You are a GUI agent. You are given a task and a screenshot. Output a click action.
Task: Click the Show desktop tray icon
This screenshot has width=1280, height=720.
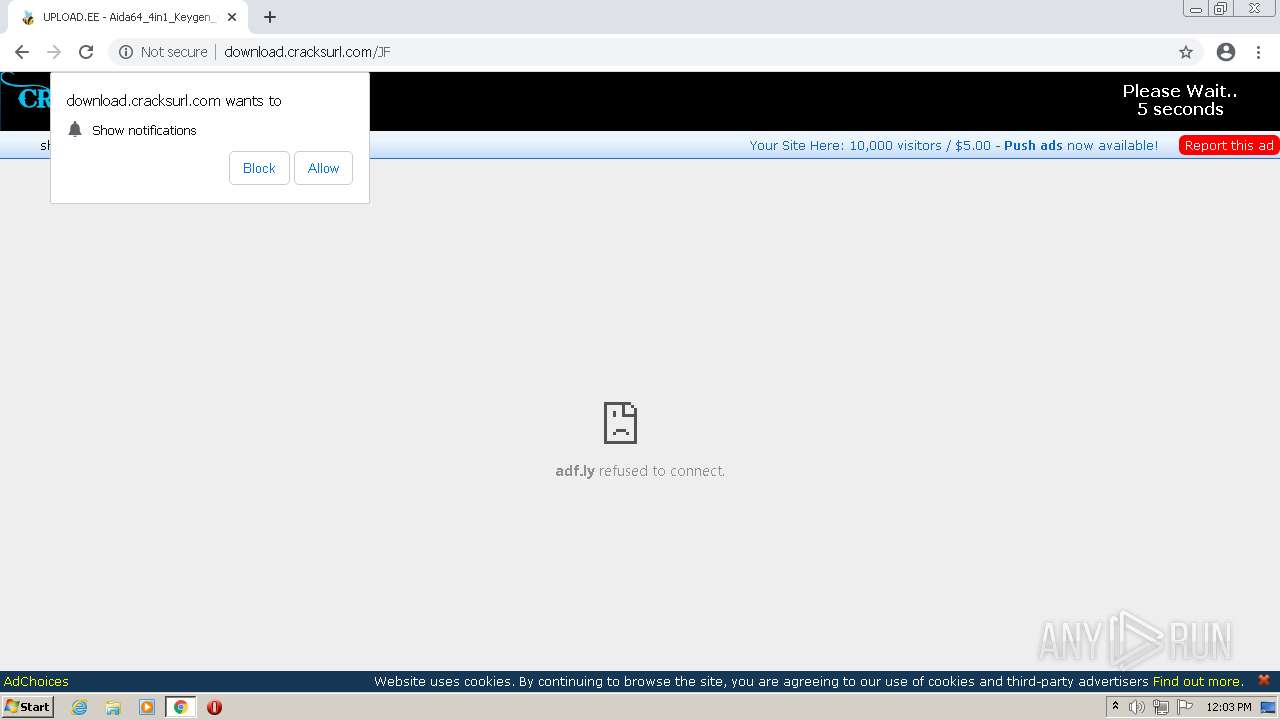(1268, 707)
